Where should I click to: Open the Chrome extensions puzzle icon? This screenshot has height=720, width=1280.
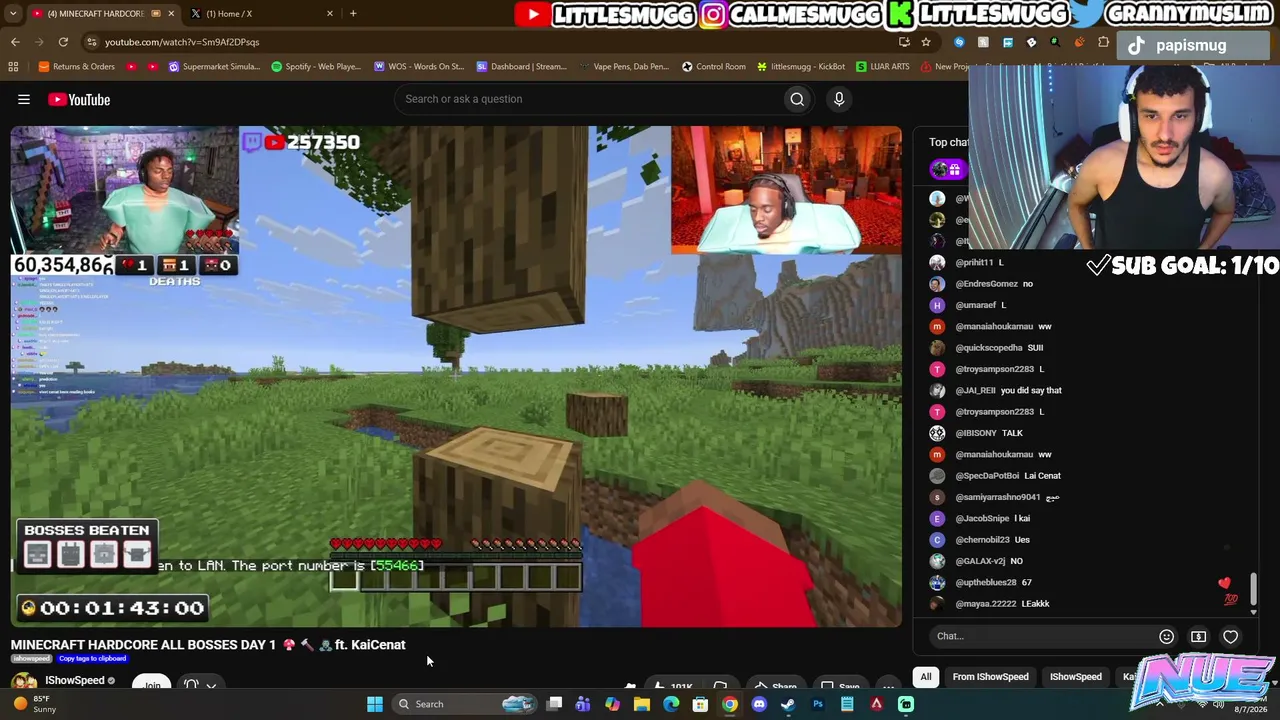coord(1103,42)
